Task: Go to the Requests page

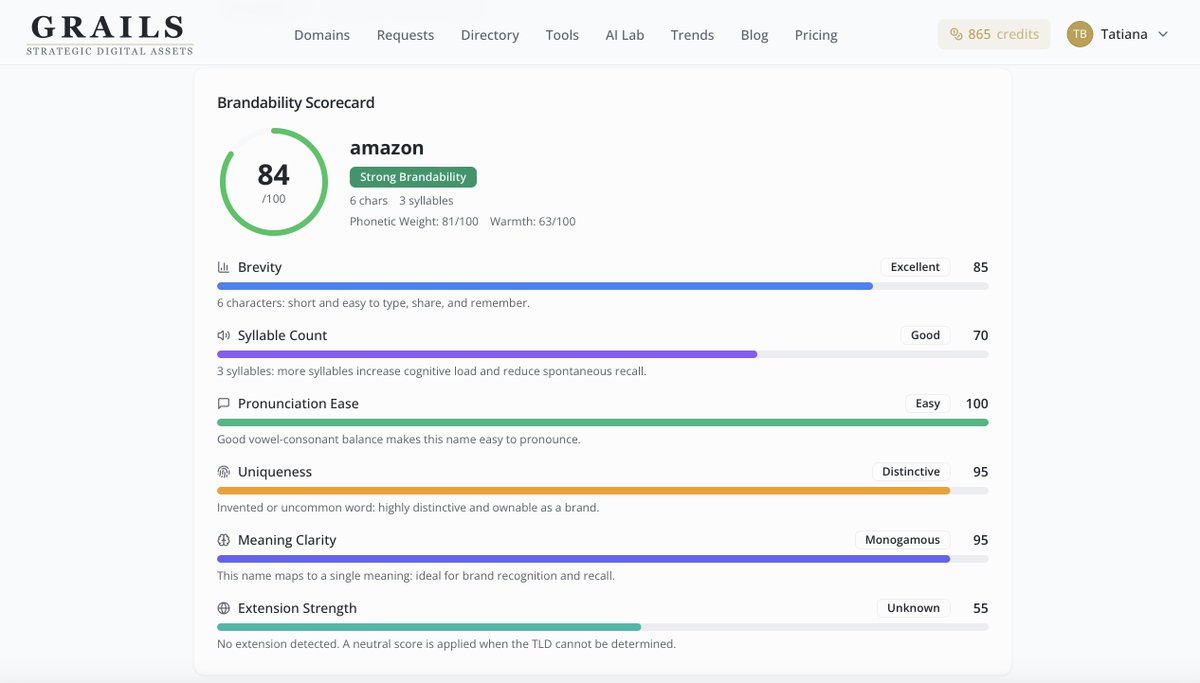Action: [x=405, y=35]
